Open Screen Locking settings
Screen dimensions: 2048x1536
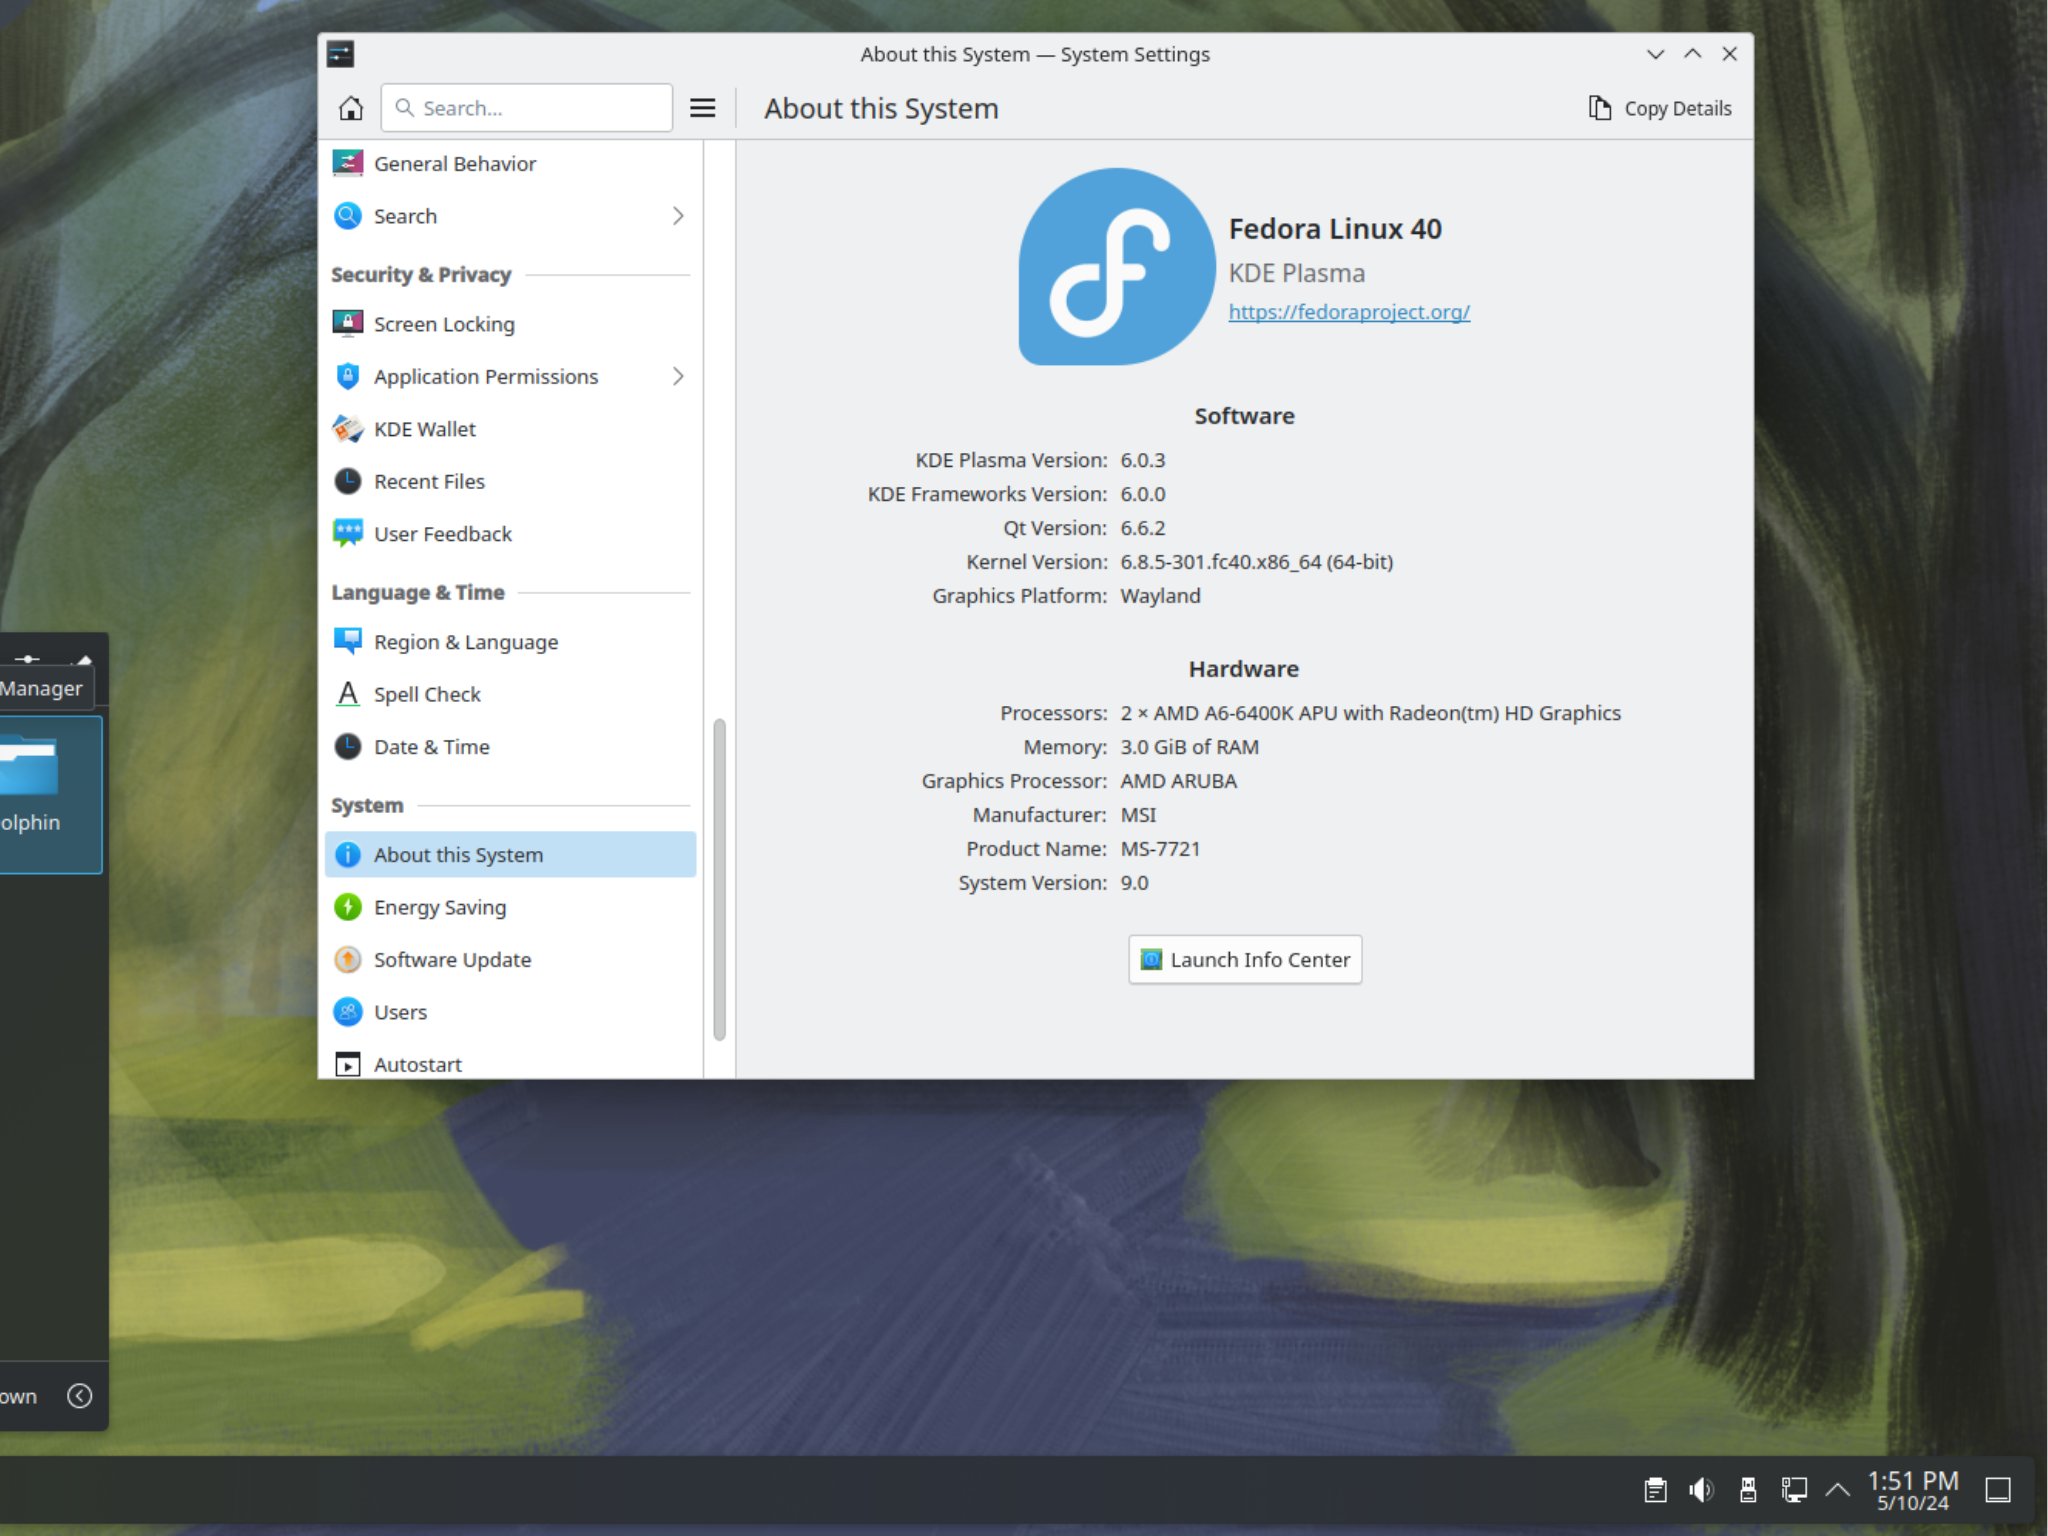click(x=511, y=324)
